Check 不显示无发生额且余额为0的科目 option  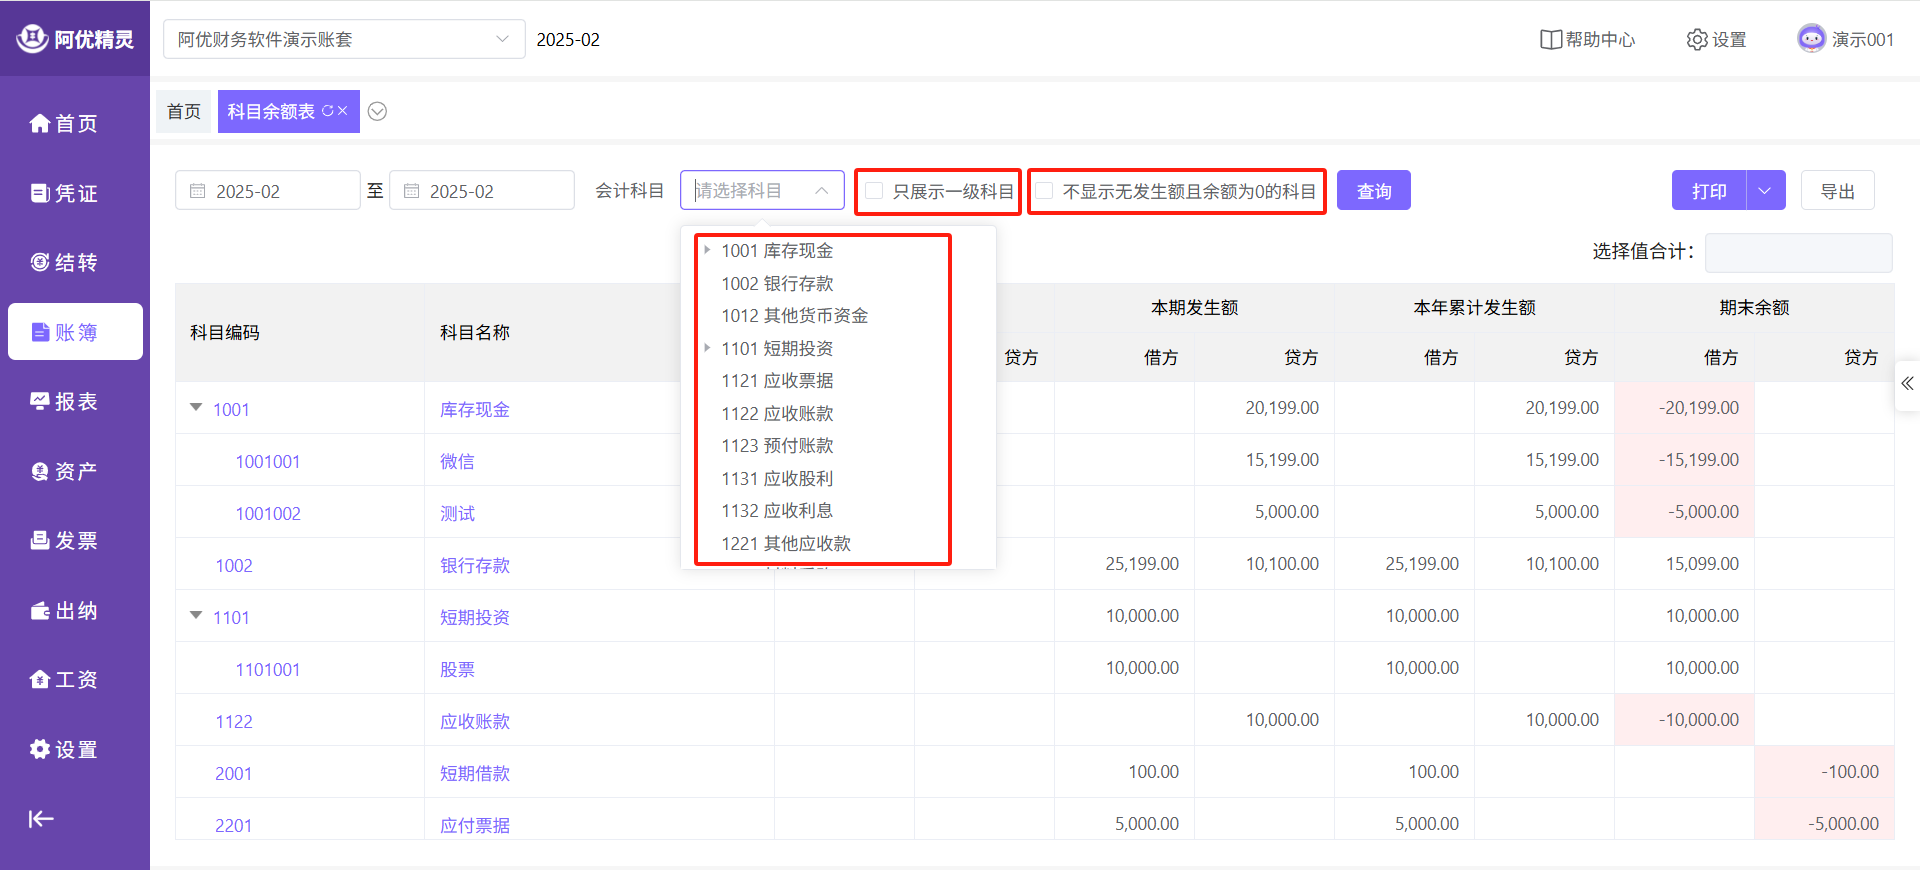click(1045, 191)
